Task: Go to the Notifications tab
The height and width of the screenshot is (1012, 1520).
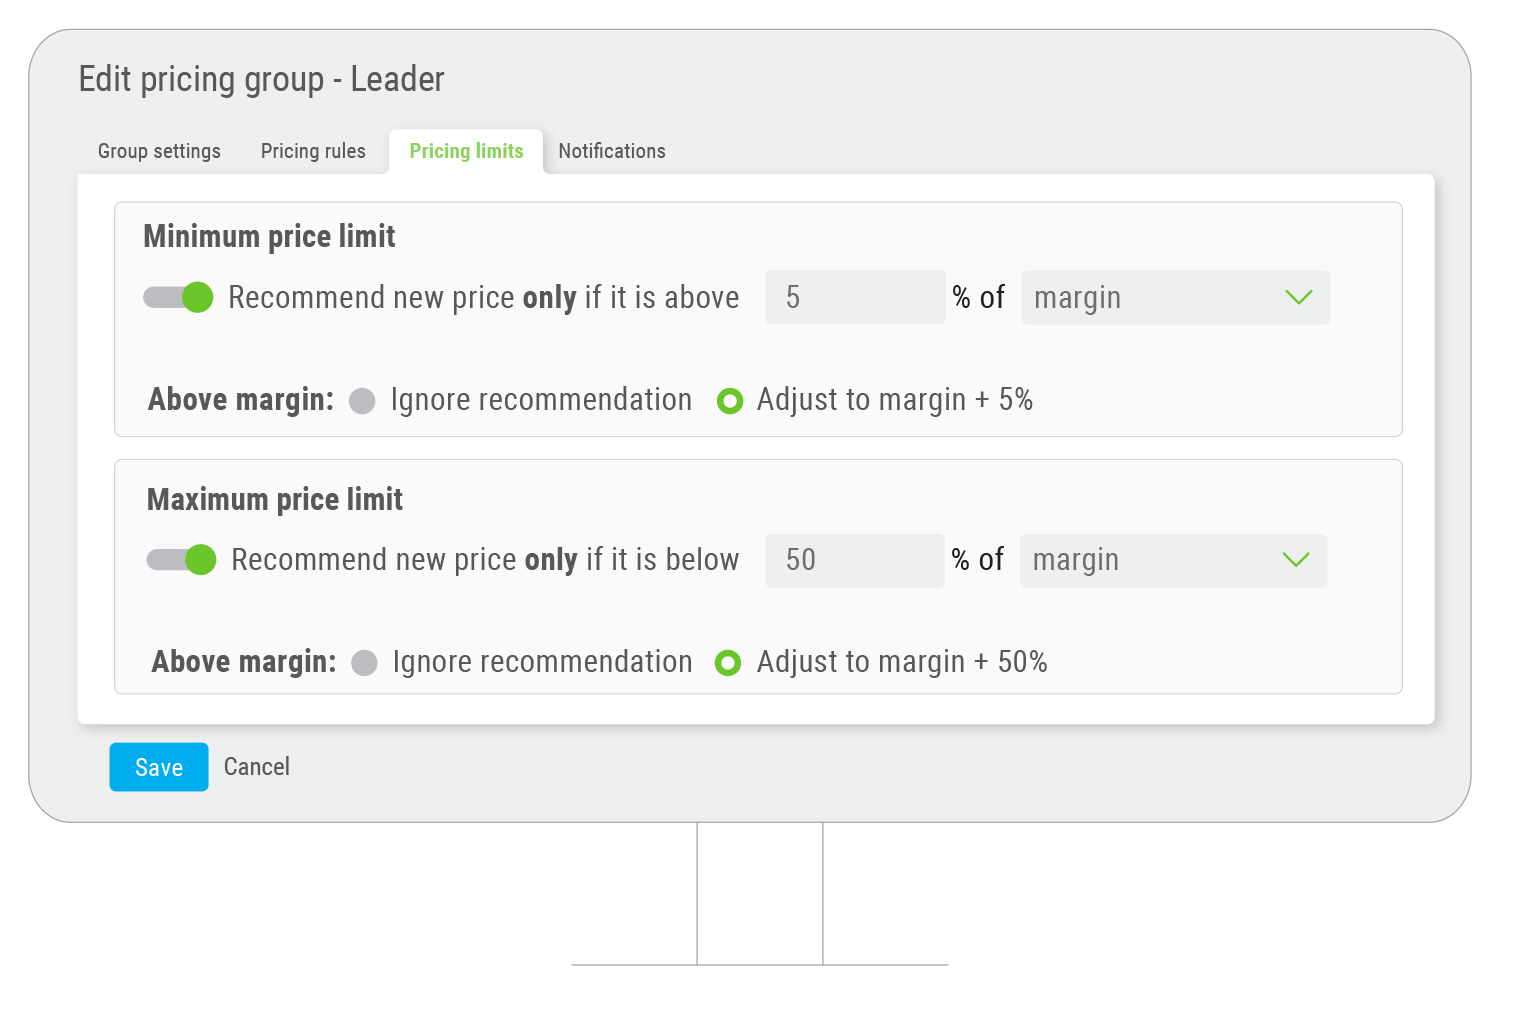Action: pos(612,151)
